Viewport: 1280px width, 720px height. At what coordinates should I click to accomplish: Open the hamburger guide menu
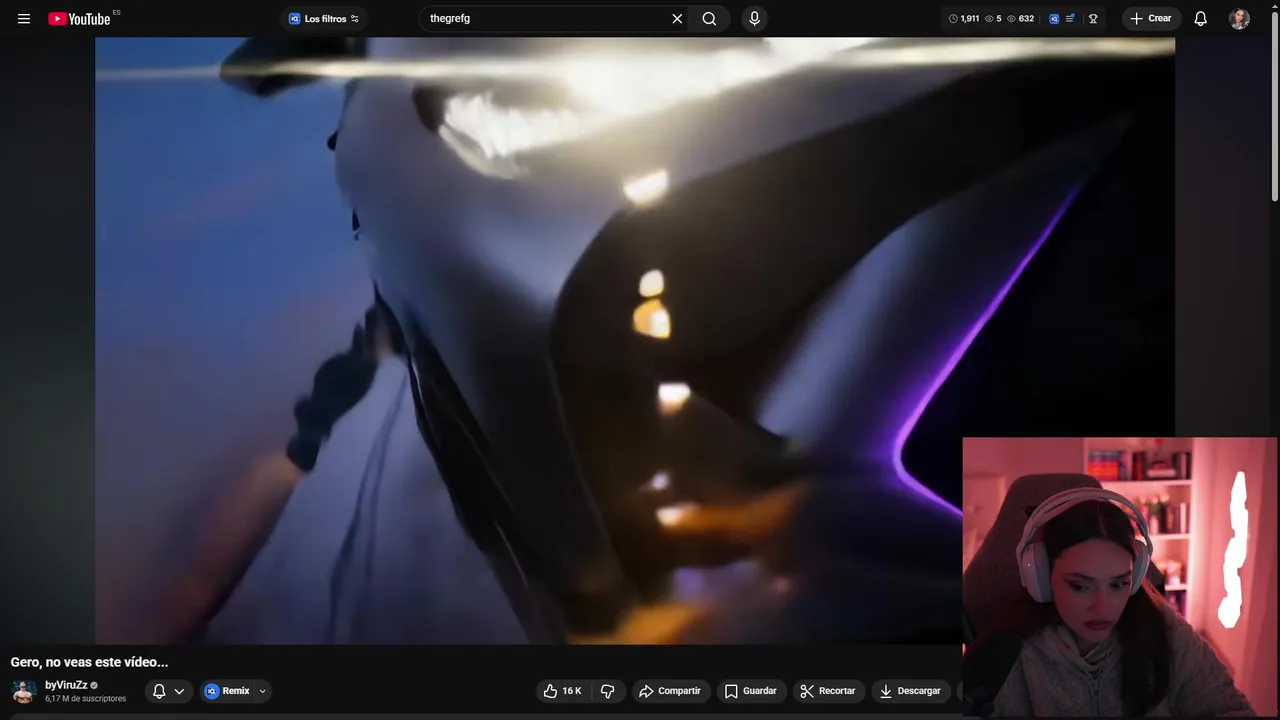(24, 18)
